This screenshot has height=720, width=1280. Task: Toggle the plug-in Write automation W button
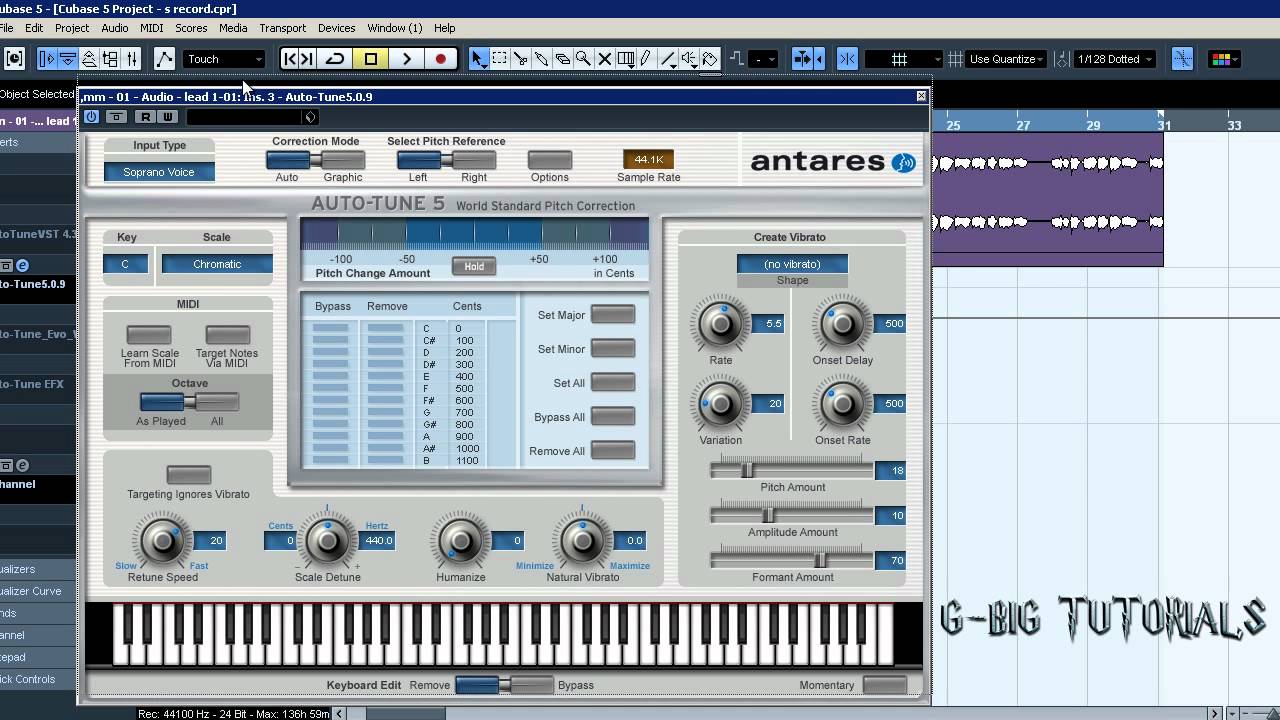click(168, 117)
